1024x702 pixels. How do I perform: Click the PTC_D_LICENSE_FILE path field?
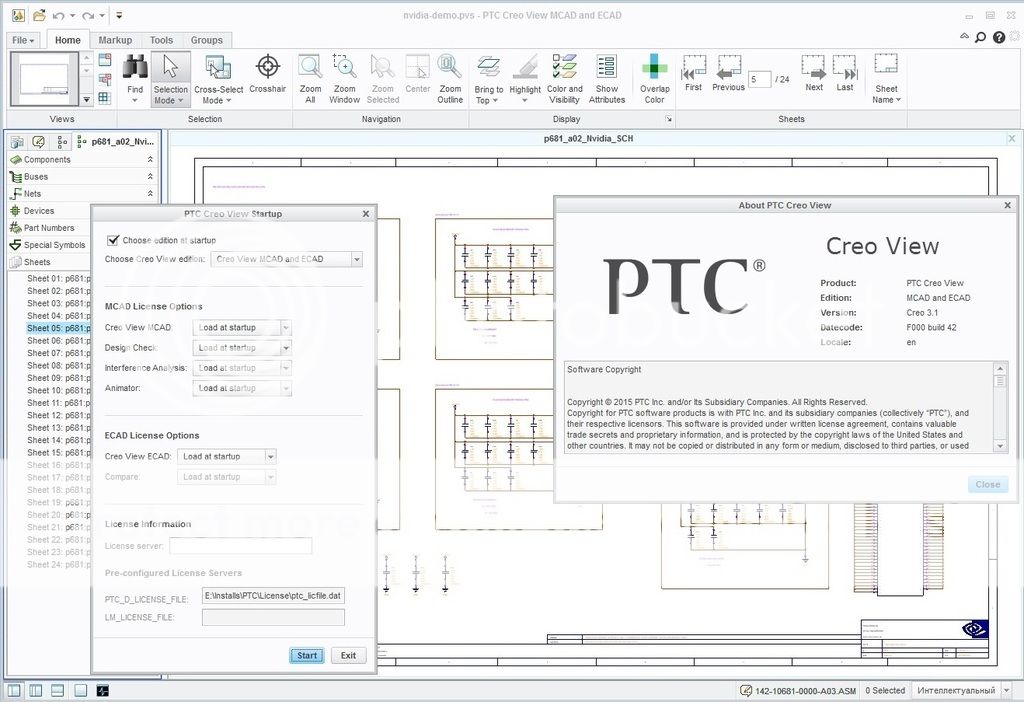click(x=273, y=596)
